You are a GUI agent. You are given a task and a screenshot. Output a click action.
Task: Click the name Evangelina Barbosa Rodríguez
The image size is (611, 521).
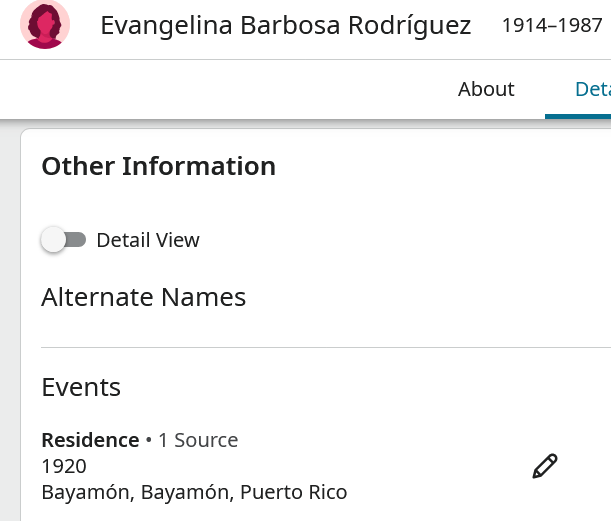coord(285,26)
